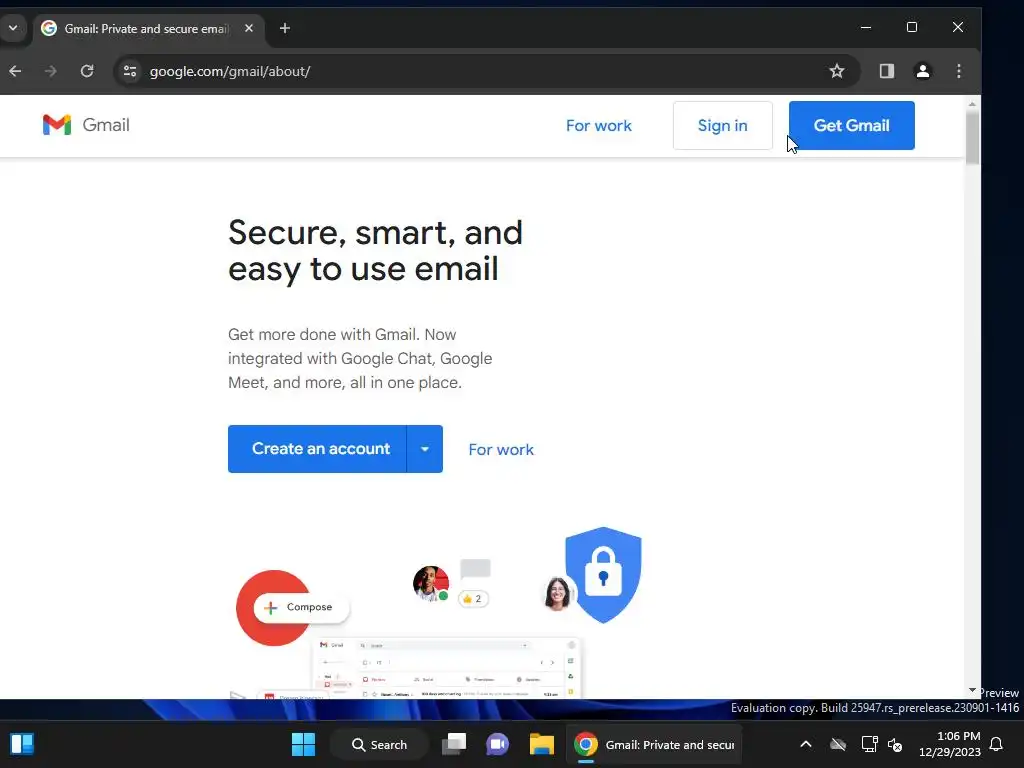Open Chrome side panel icon
This screenshot has height=768, width=1024.
click(x=886, y=71)
